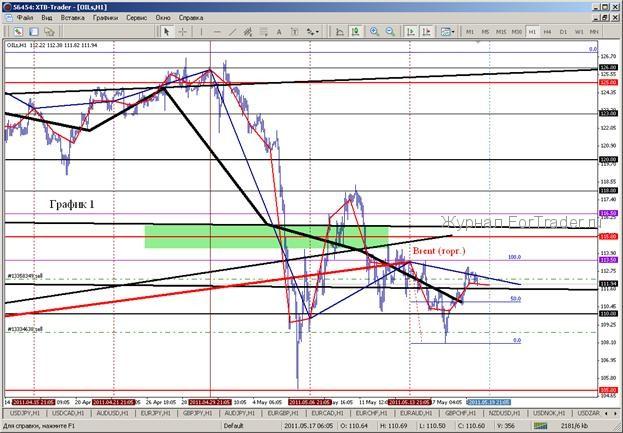Enable the D1 daily timeframe

(x=564, y=32)
